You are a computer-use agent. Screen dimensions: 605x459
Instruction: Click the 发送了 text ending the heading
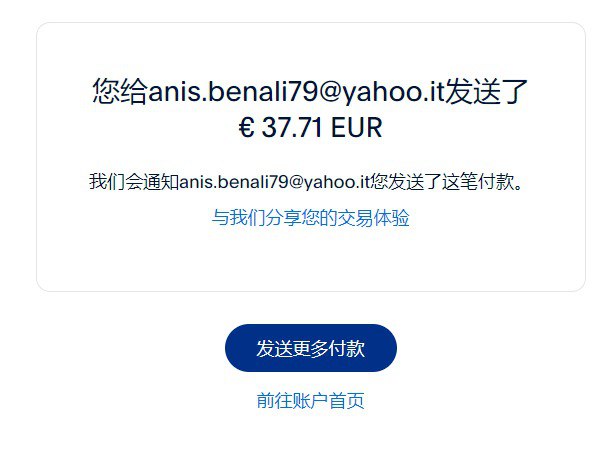[487, 91]
